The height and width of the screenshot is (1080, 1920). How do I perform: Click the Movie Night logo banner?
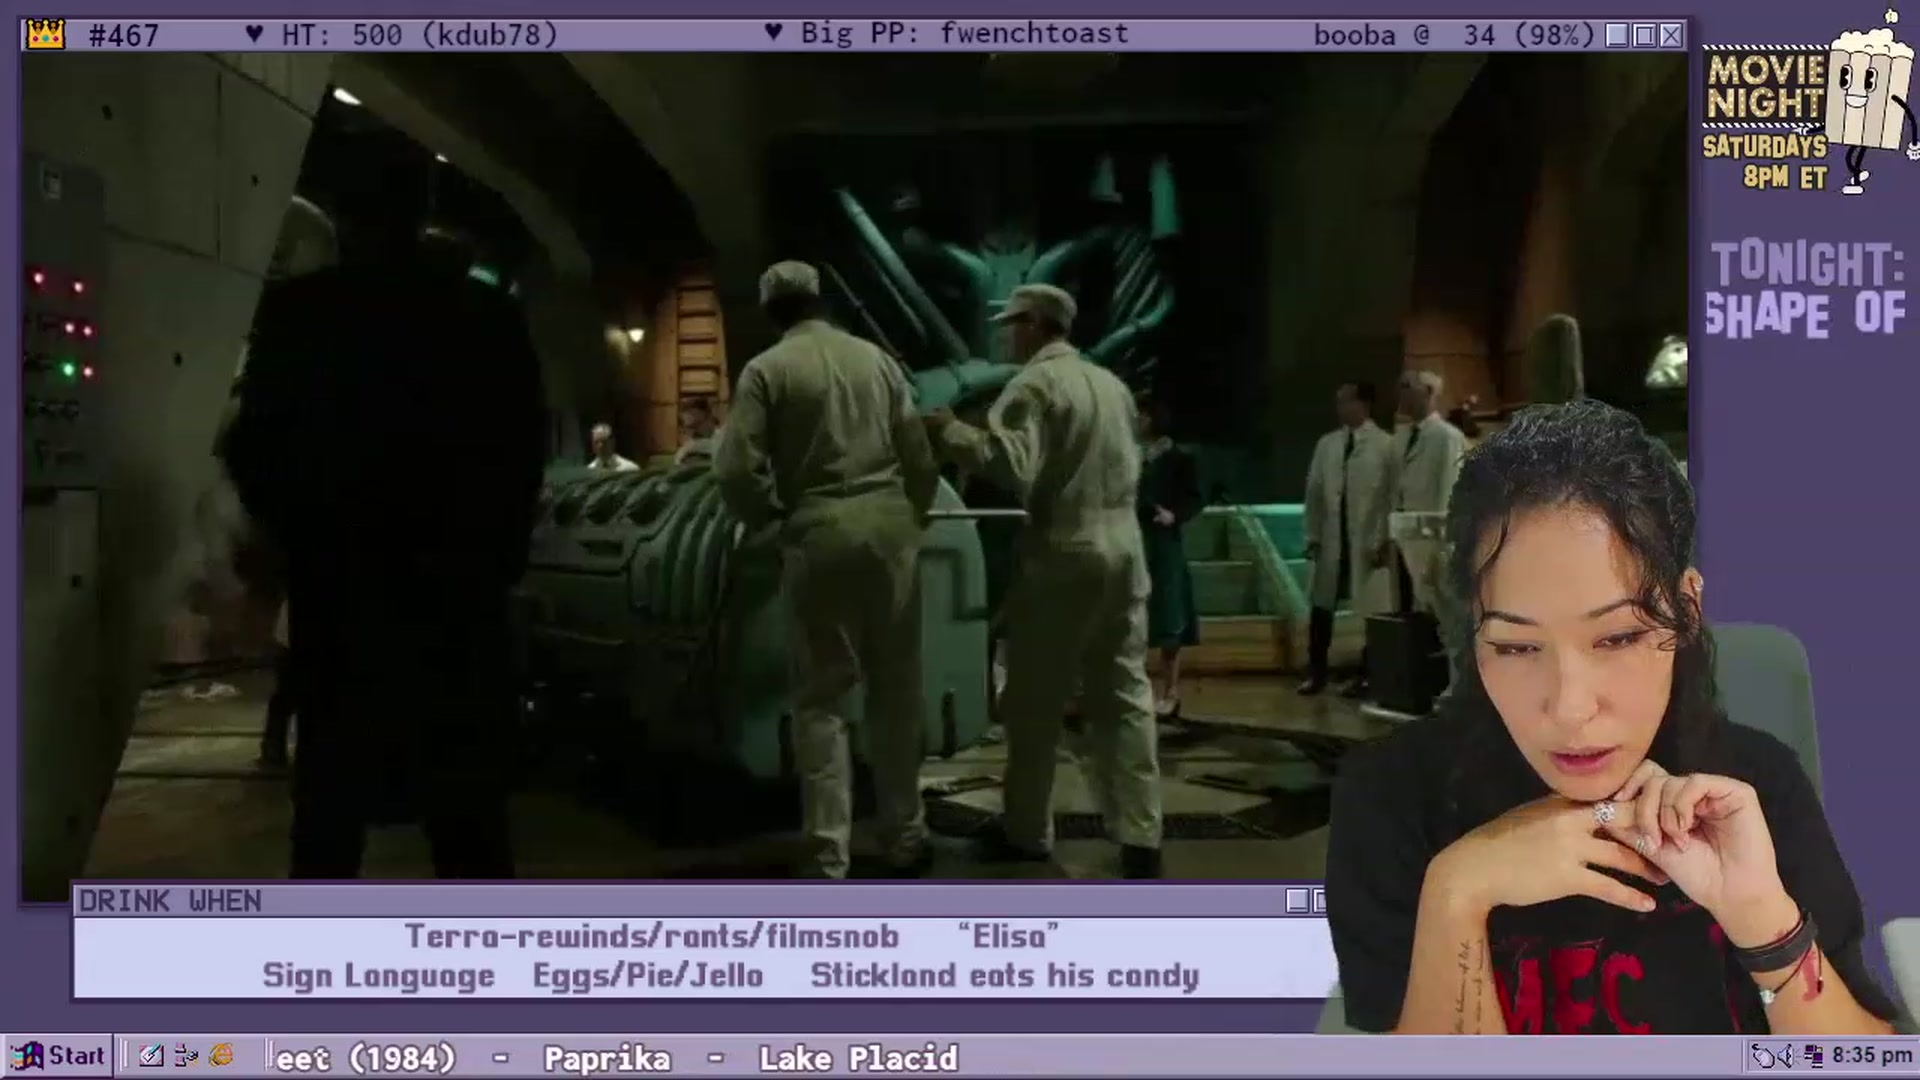coord(1766,86)
